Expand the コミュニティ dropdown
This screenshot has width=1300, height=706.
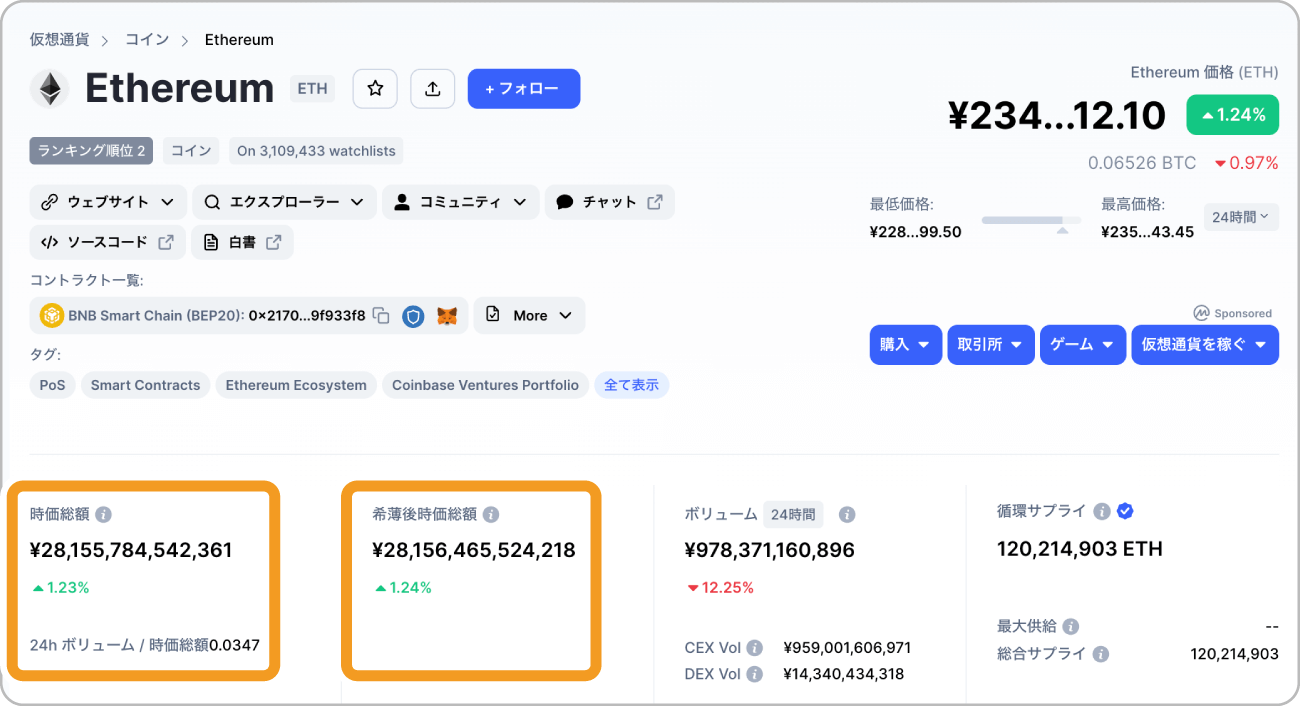(461, 202)
